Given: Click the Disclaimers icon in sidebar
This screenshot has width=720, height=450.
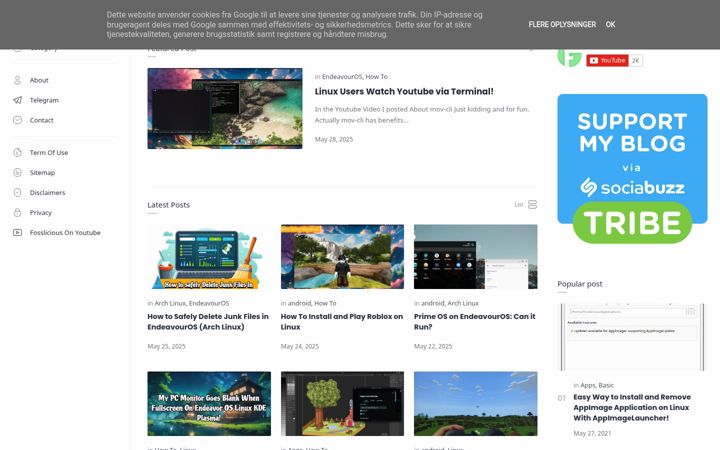Looking at the screenshot, I should pyautogui.click(x=17, y=192).
